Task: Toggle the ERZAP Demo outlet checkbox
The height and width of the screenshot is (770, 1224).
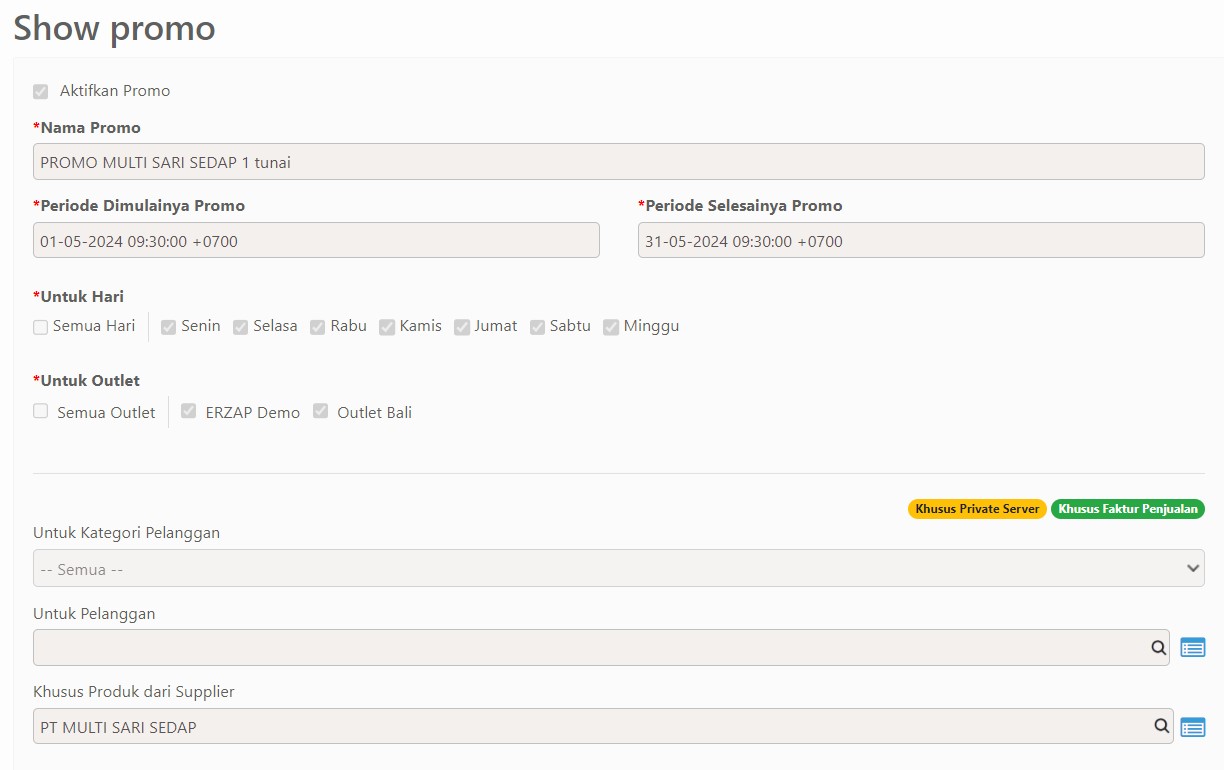Action: (189, 411)
